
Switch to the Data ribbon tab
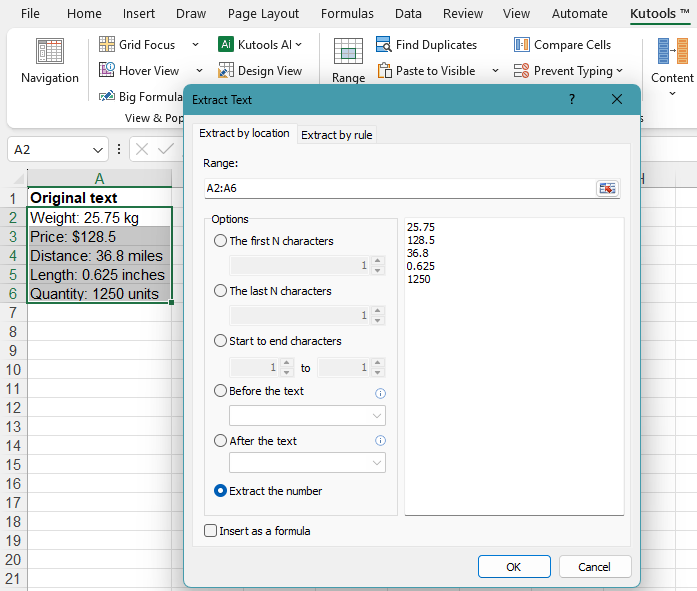click(x=408, y=14)
